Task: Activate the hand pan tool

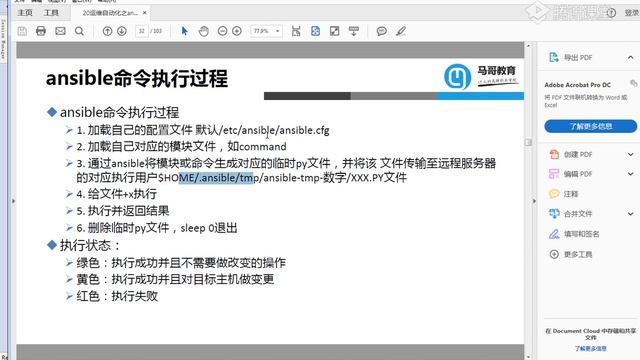Action: (203, 31)
